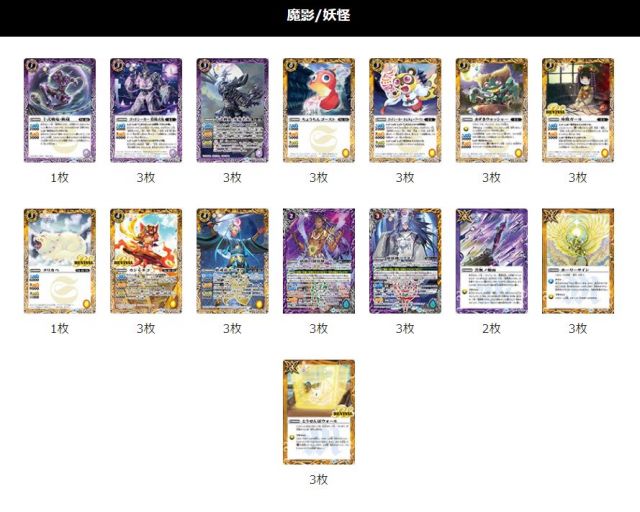Open the red fox riding flames card
640x512 pixels.
pos(146,261)
